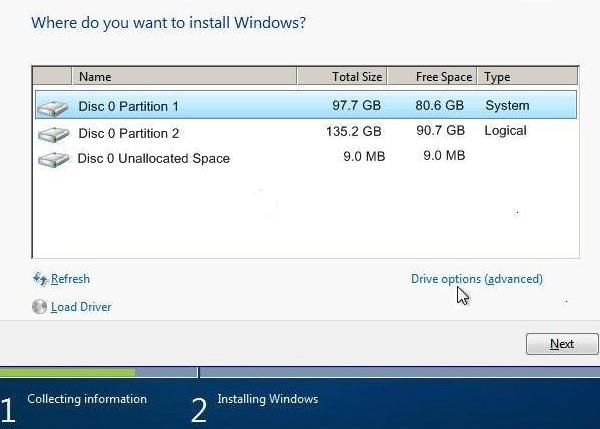Click the green installation progress bar
Image resolution: width=600 pixels, height=429 pixels.
(67, 372)
